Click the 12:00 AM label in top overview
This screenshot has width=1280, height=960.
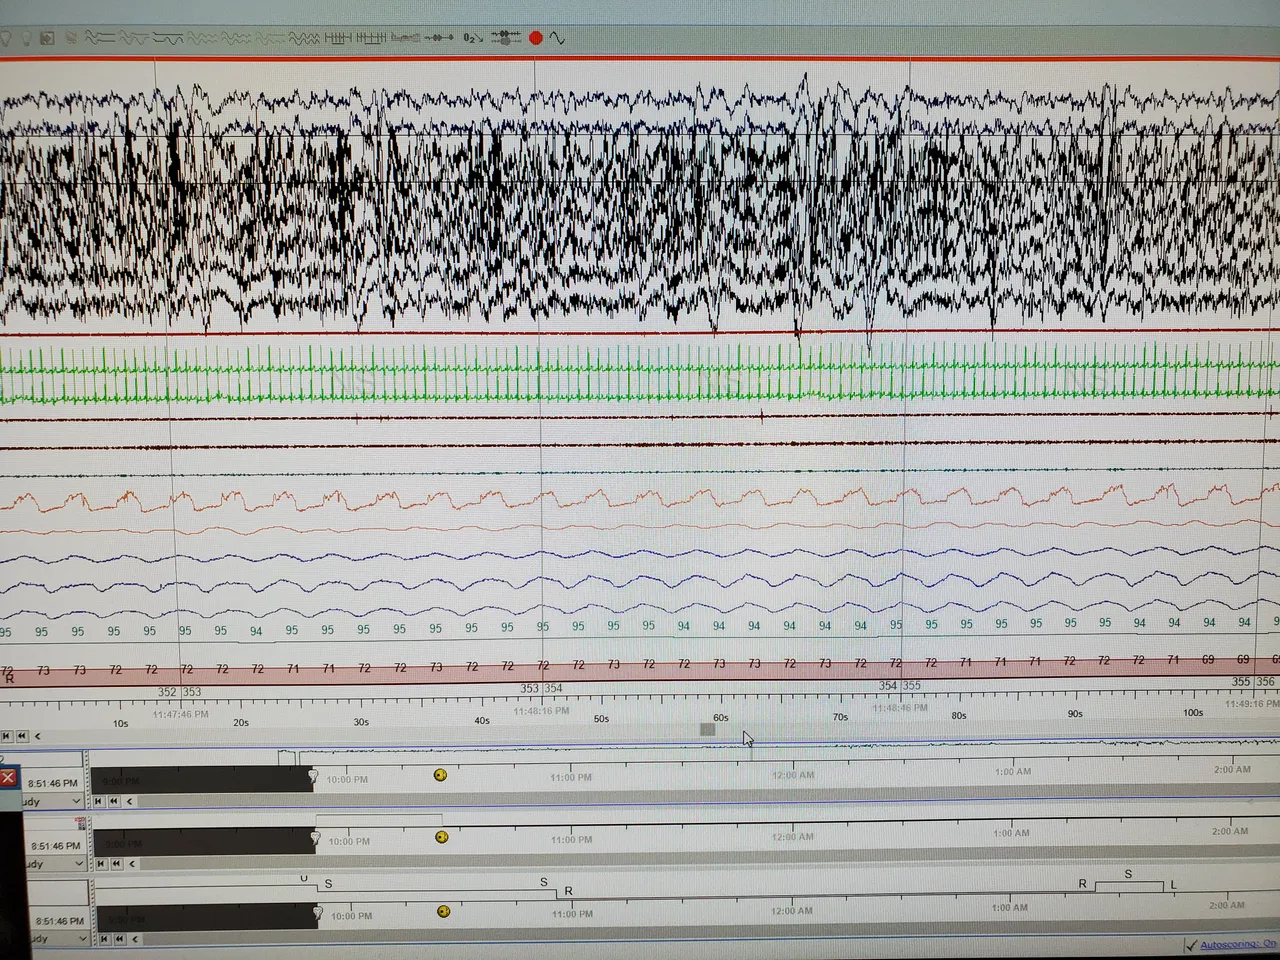point(793,775)
